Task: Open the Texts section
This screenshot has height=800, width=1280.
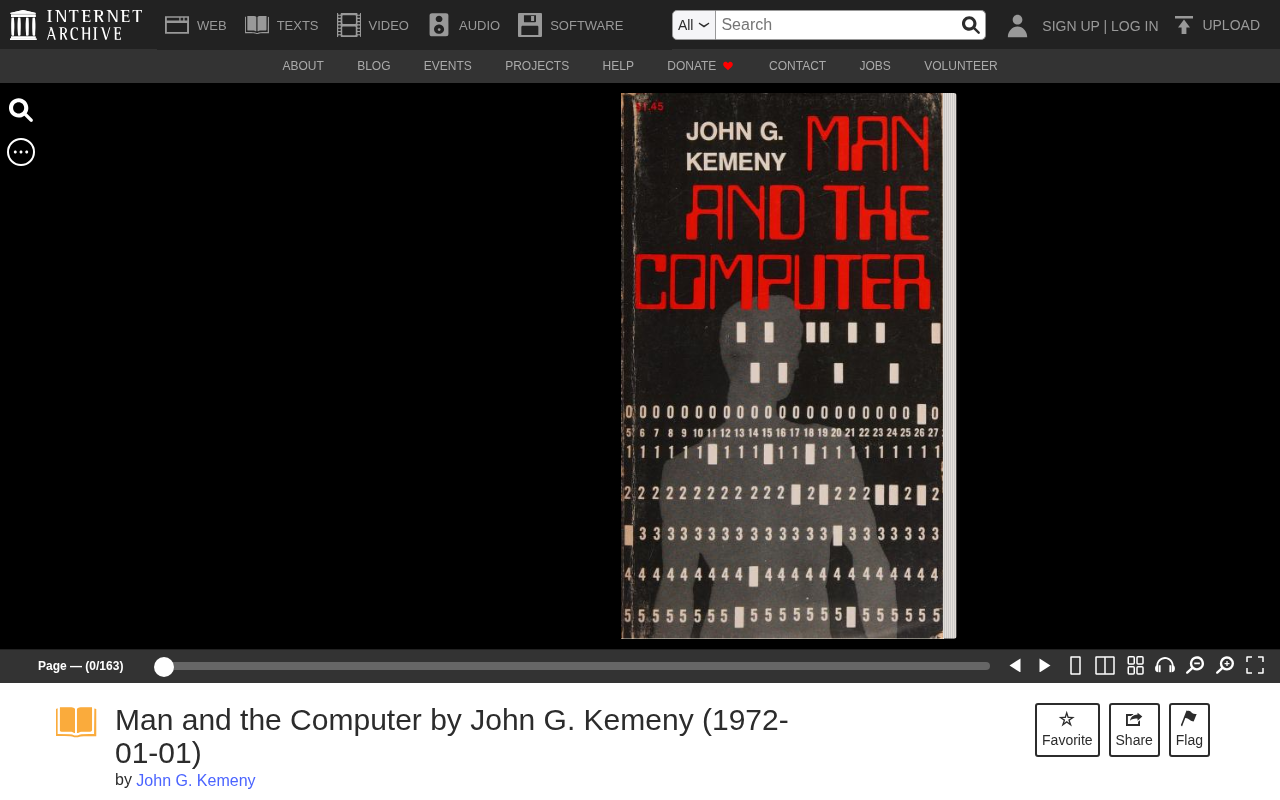Action: [x=282, y=25]
